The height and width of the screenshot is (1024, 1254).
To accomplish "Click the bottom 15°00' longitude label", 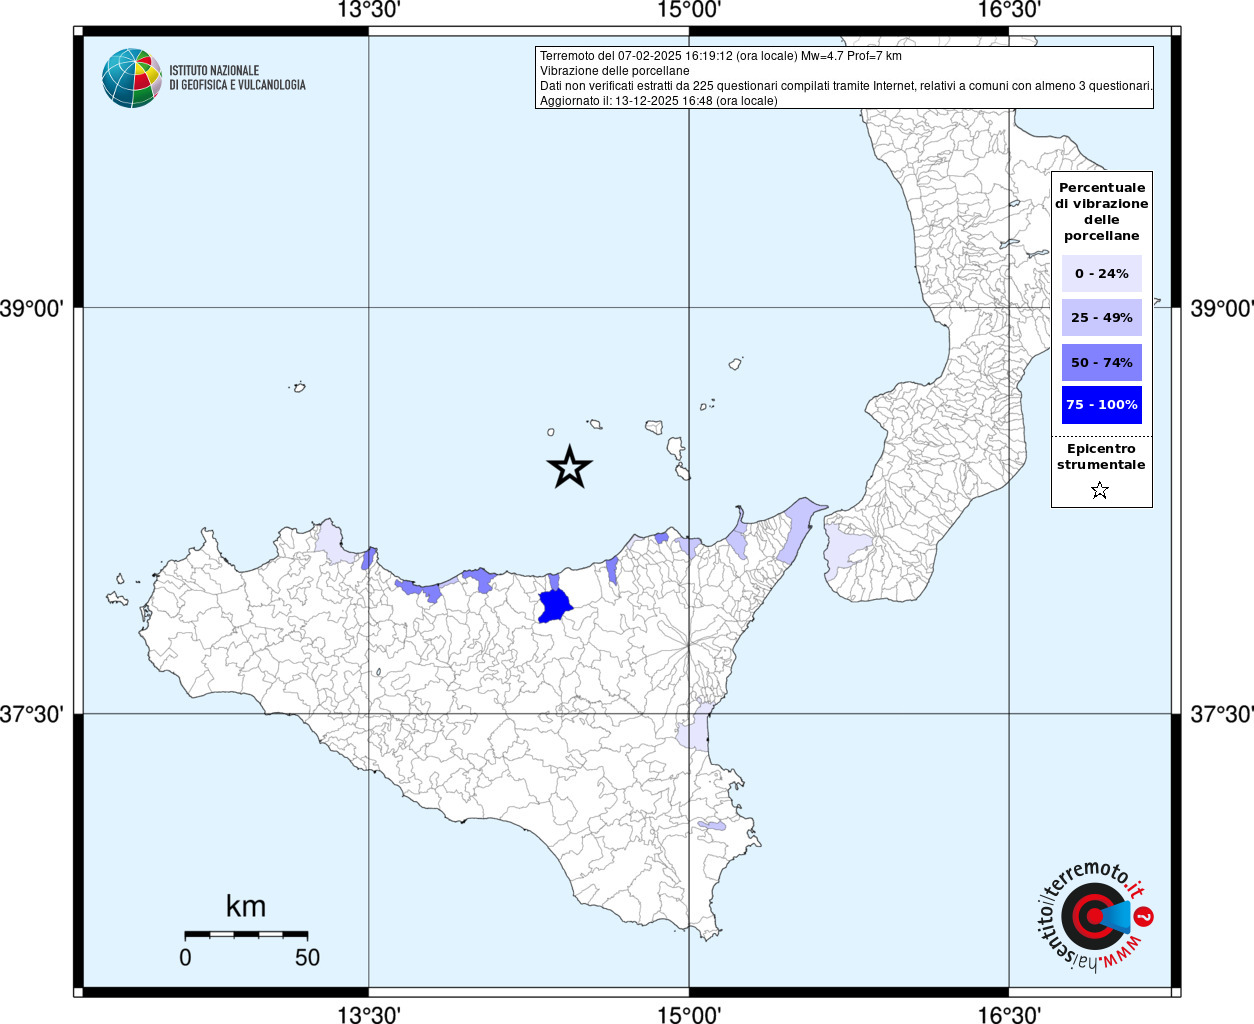I will (689, 1014).
